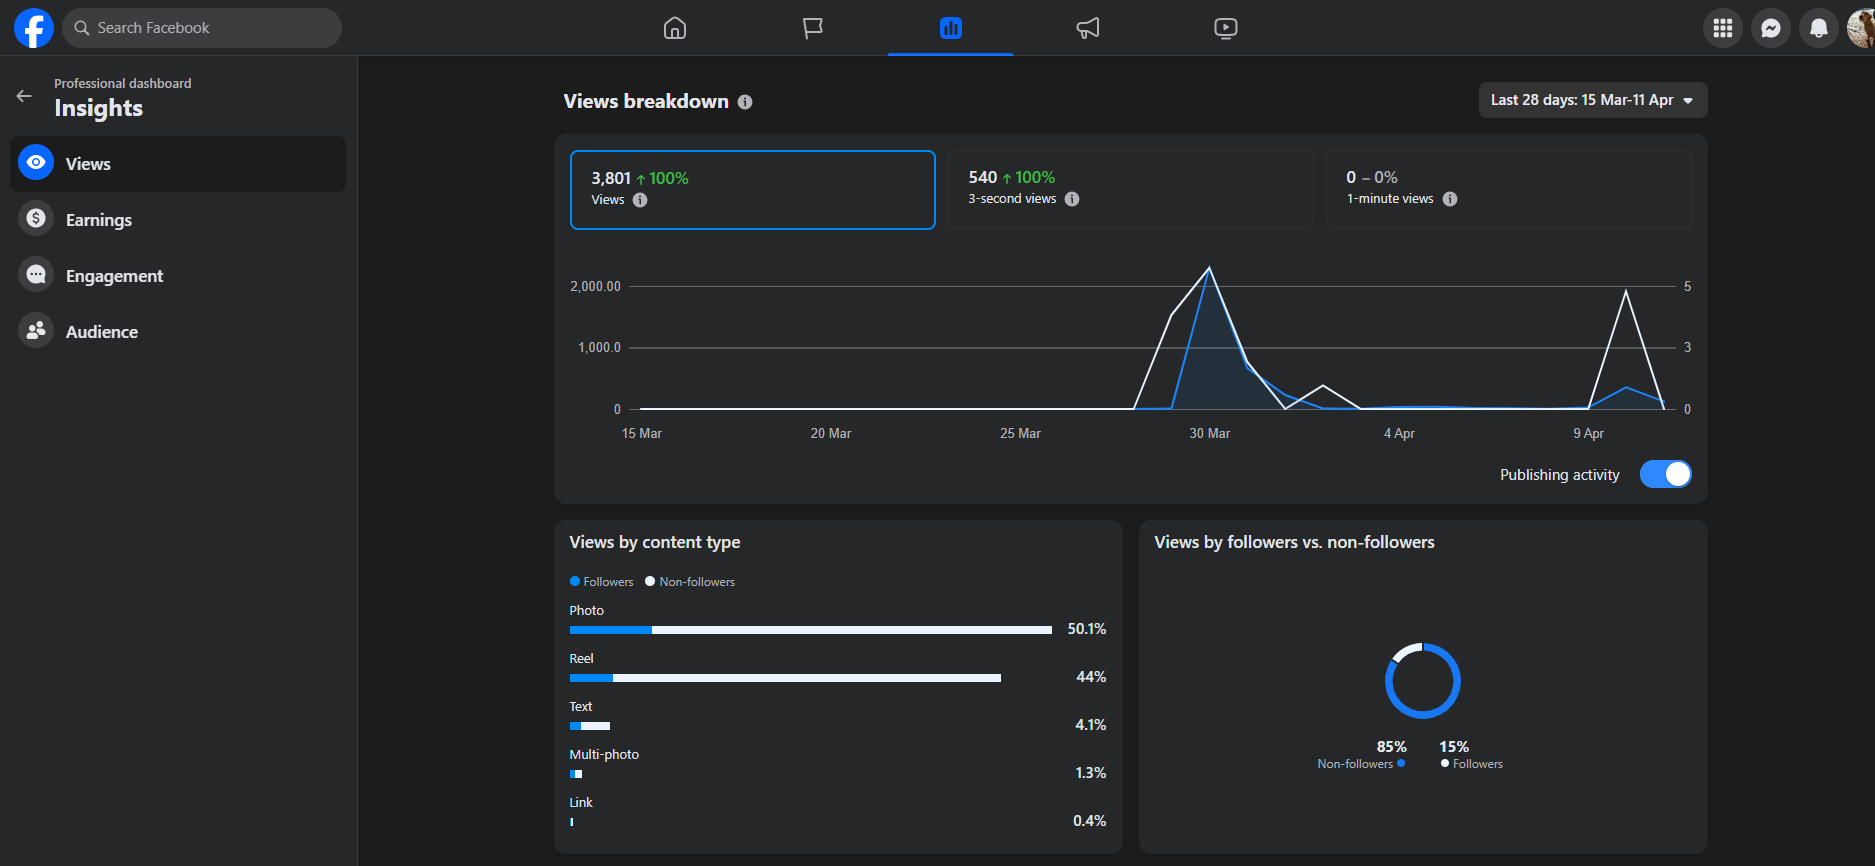
Task: Expand the Last 28 days date dropdown
Action: [x=1593, y=100]
